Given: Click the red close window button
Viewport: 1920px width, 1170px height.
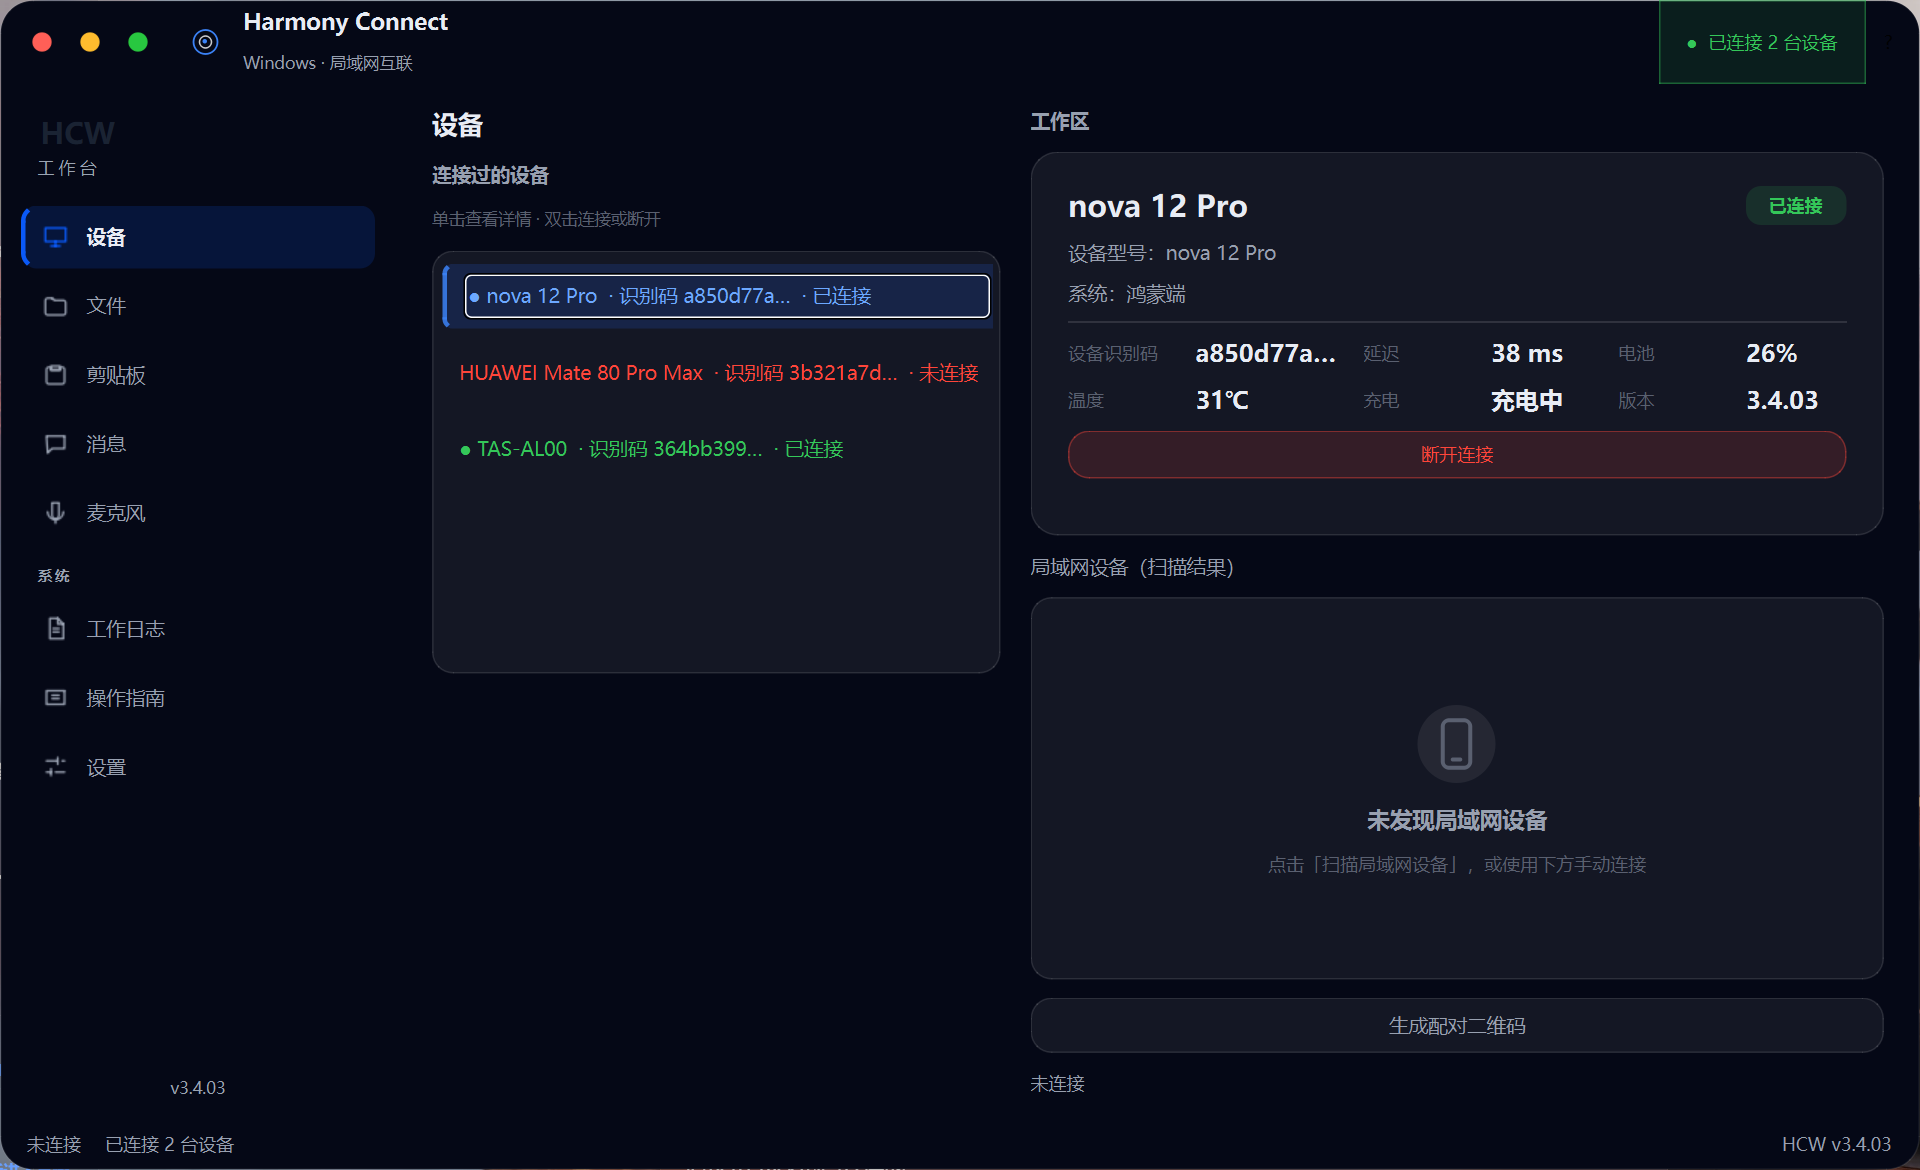Looking at the screenshot, I should point(42,42).
